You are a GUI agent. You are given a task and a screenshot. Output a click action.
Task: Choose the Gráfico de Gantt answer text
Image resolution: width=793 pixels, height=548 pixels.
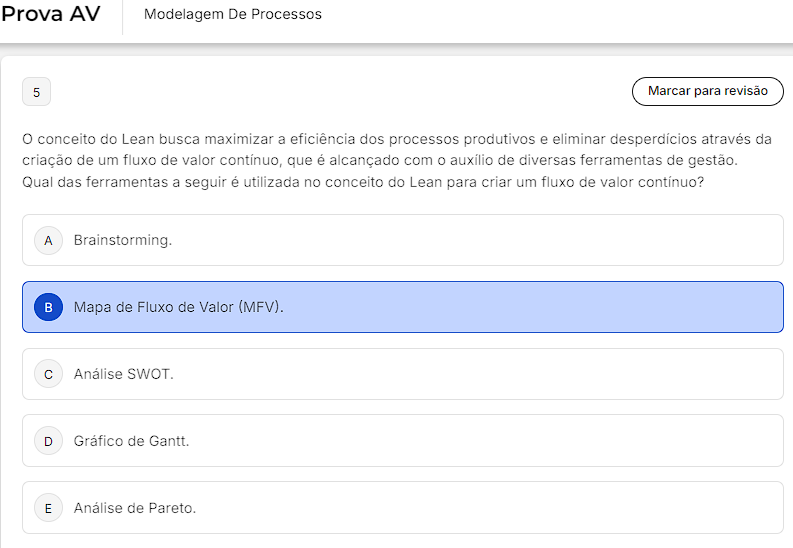pos(131,441)
